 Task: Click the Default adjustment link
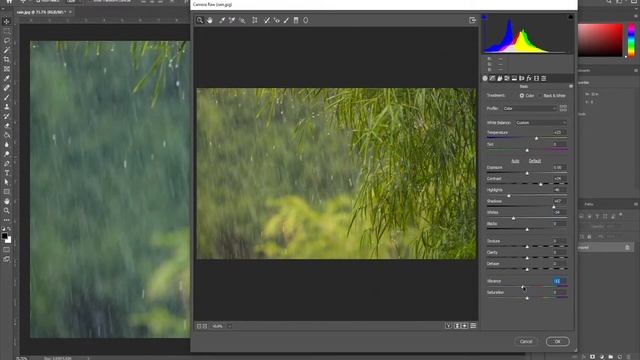(x=535, y=161)
